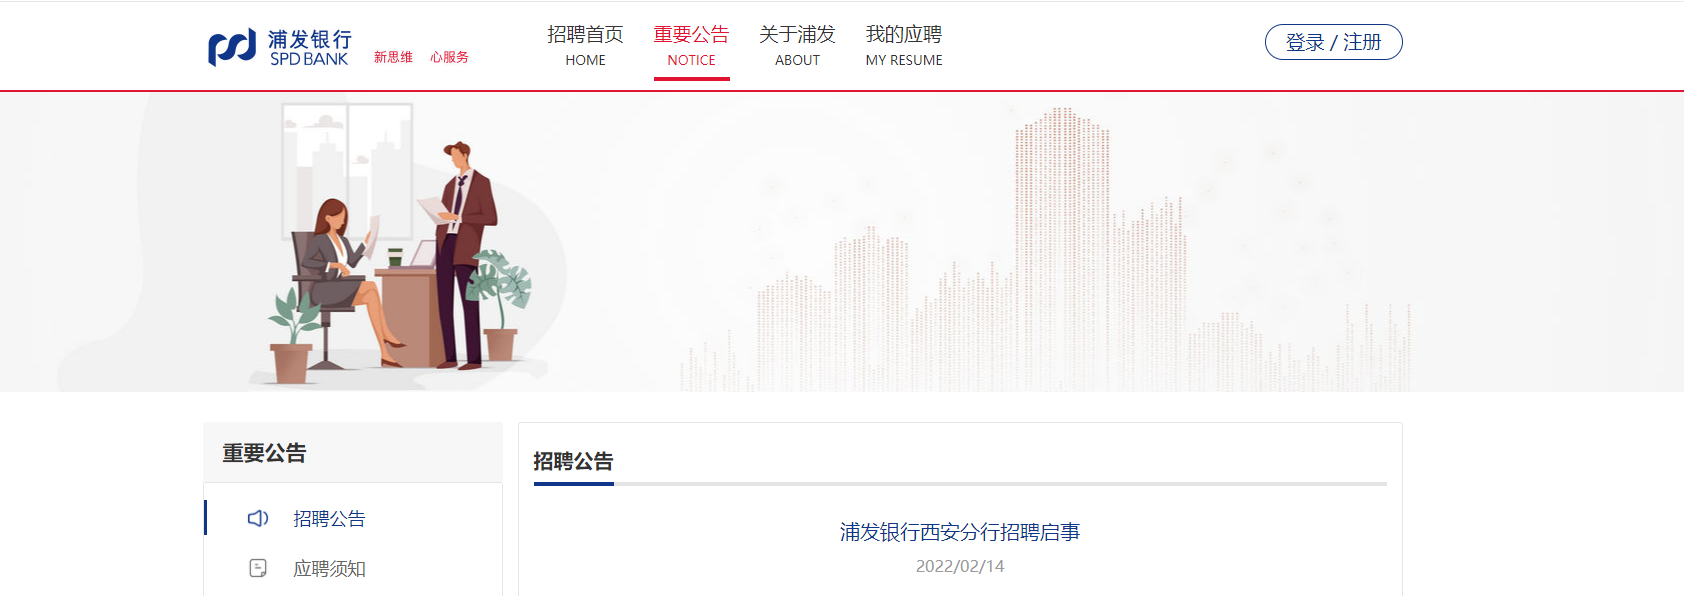Open 我的应聘 MY RESUME menu
The width and height of the screenshot is (1684, 596).
[904, 46]
